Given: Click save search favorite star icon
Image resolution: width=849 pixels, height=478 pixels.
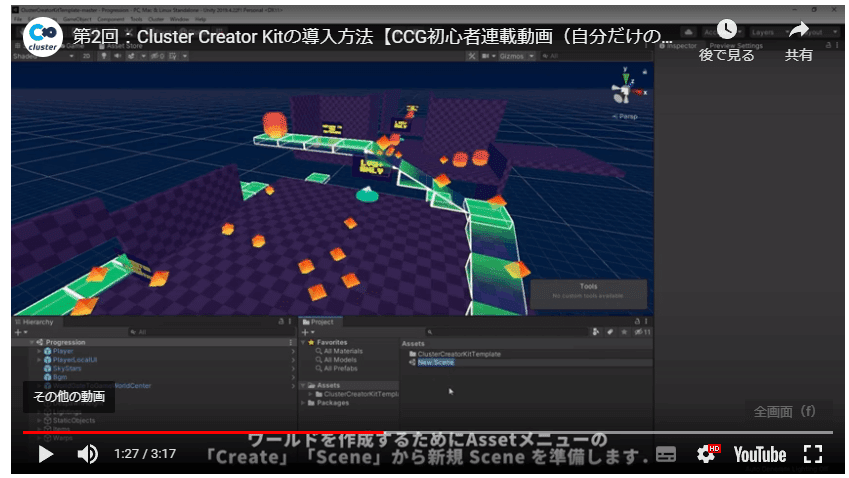Looking at the screenshot, I should click(624, 332).
